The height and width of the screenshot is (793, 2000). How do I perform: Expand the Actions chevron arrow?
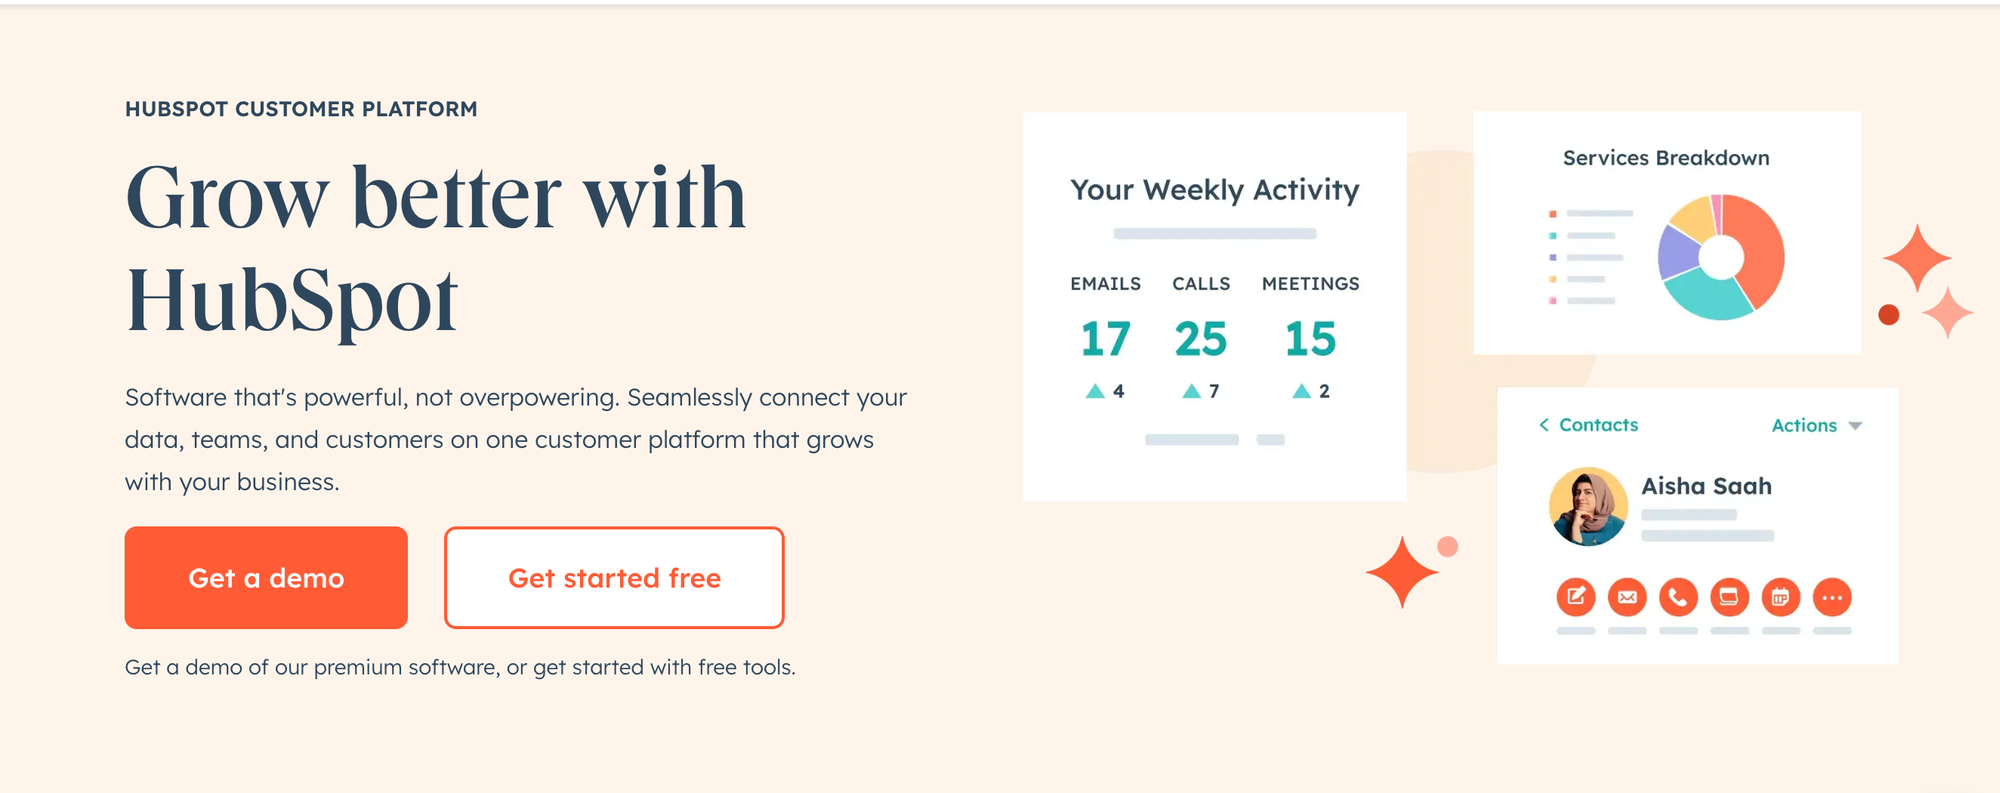point(1855,425)
